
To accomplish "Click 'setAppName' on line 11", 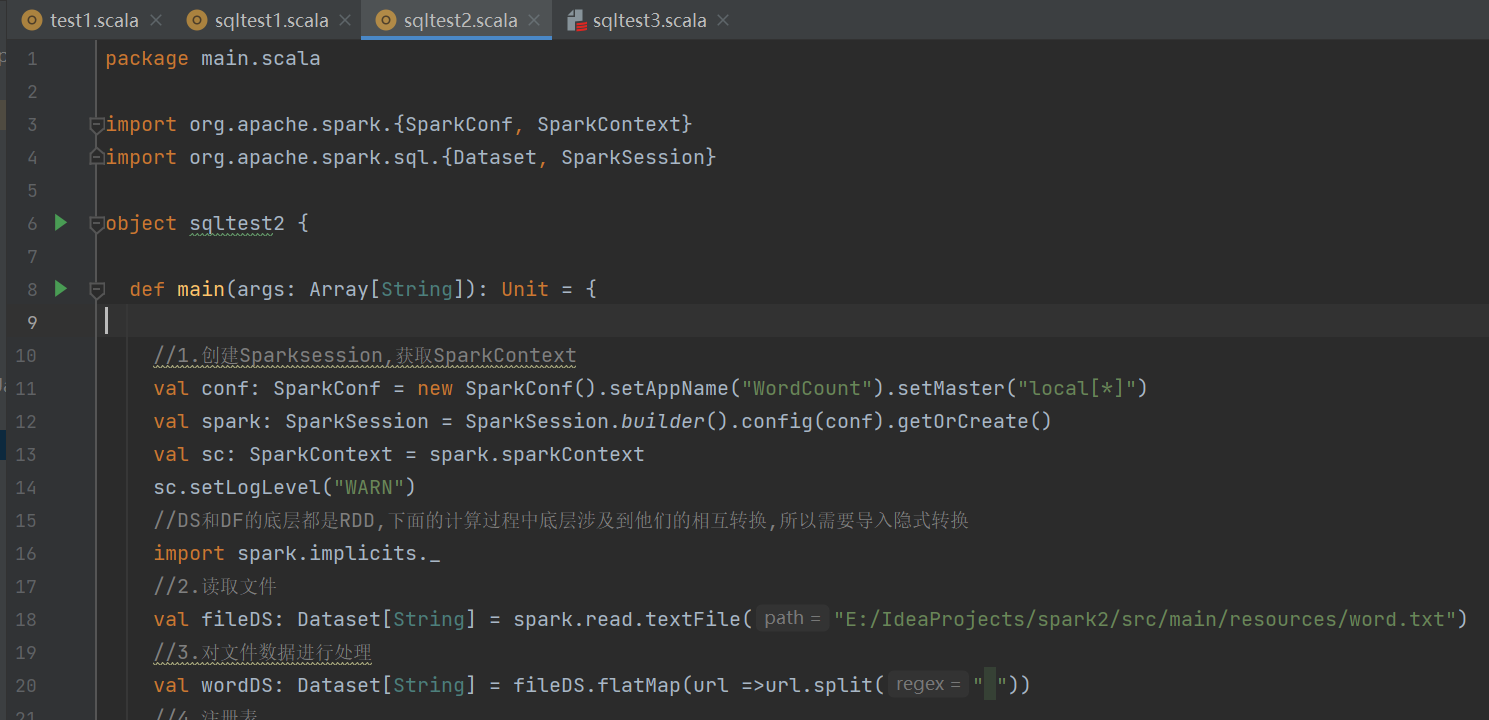I will (669, 388).
